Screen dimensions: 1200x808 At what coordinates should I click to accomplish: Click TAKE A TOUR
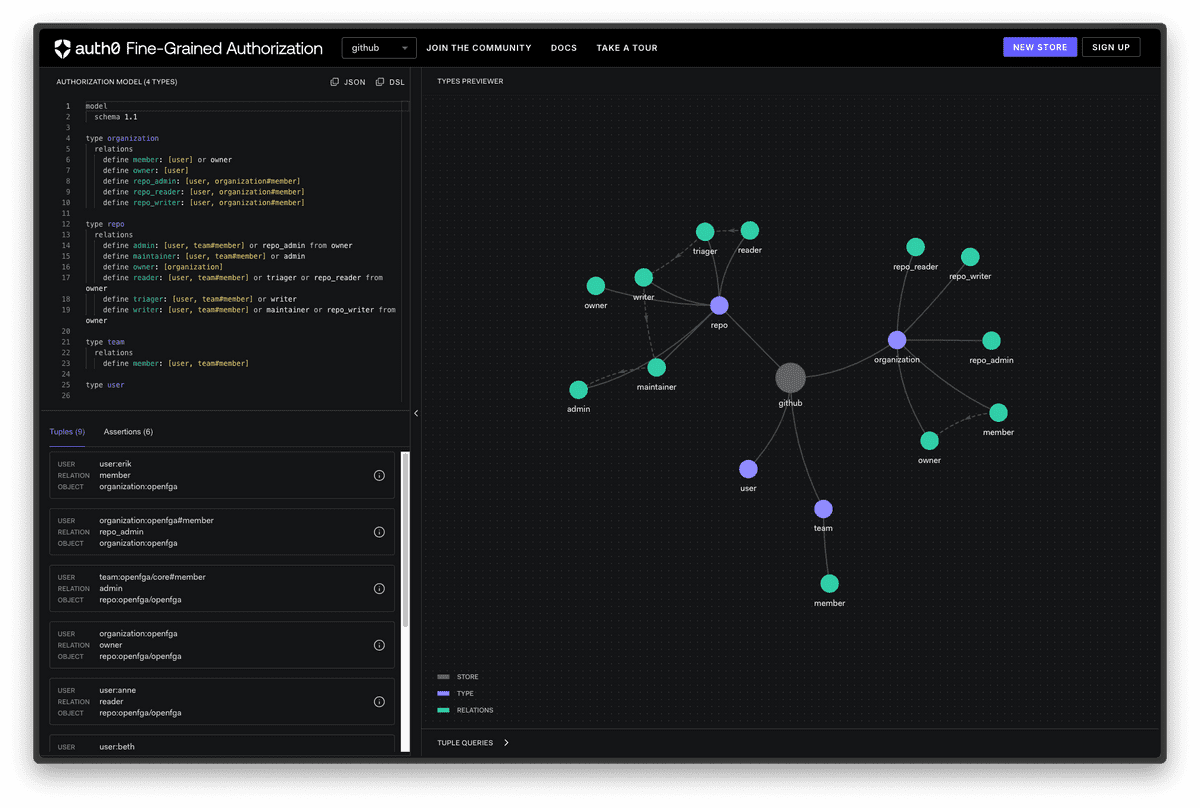click(627, 48)
